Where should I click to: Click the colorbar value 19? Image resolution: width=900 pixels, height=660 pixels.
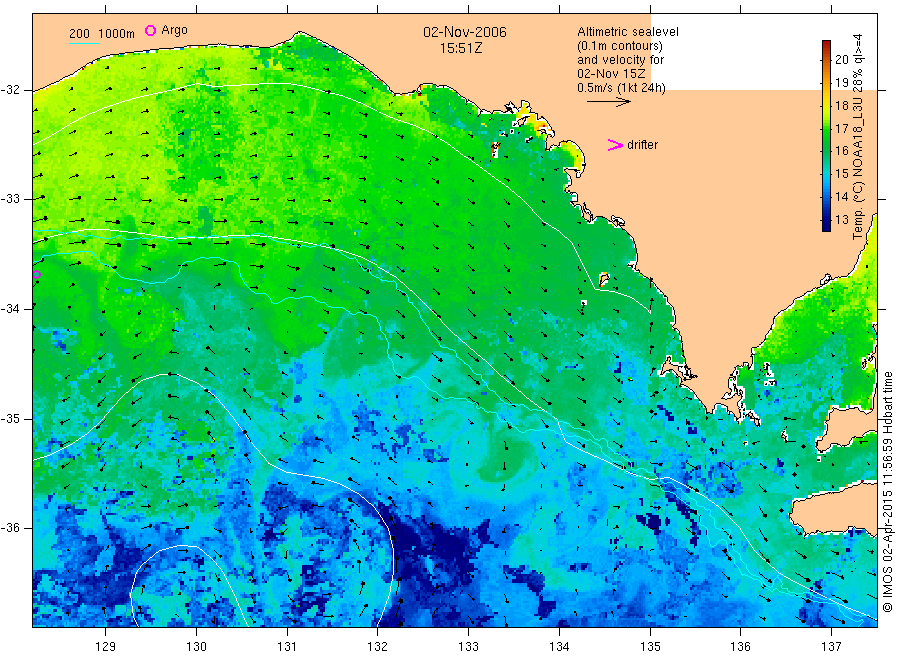click(841, 82)
